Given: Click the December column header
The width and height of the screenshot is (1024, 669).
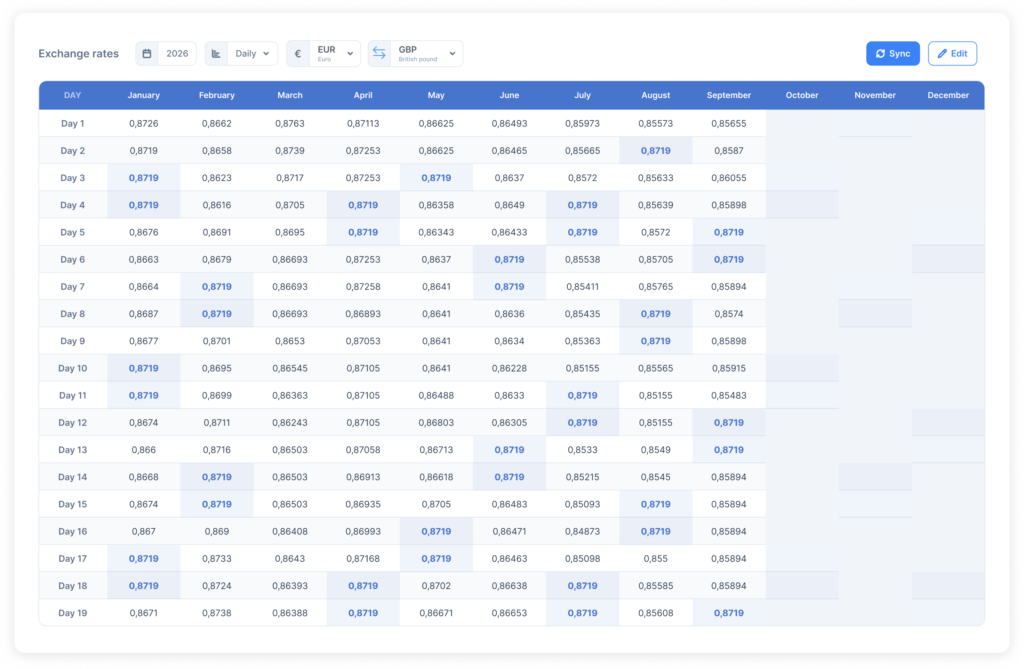Looking at the screenshot, I should [x=948, y=95].
